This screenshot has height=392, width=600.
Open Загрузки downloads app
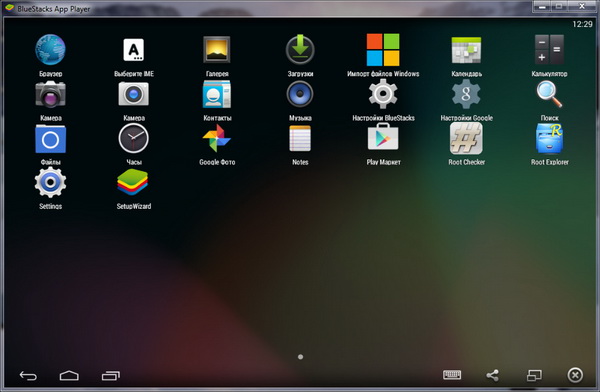300,50
